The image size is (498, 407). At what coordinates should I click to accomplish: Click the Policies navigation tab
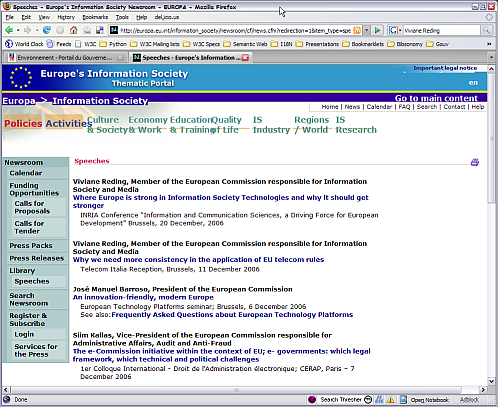(23, 123)
